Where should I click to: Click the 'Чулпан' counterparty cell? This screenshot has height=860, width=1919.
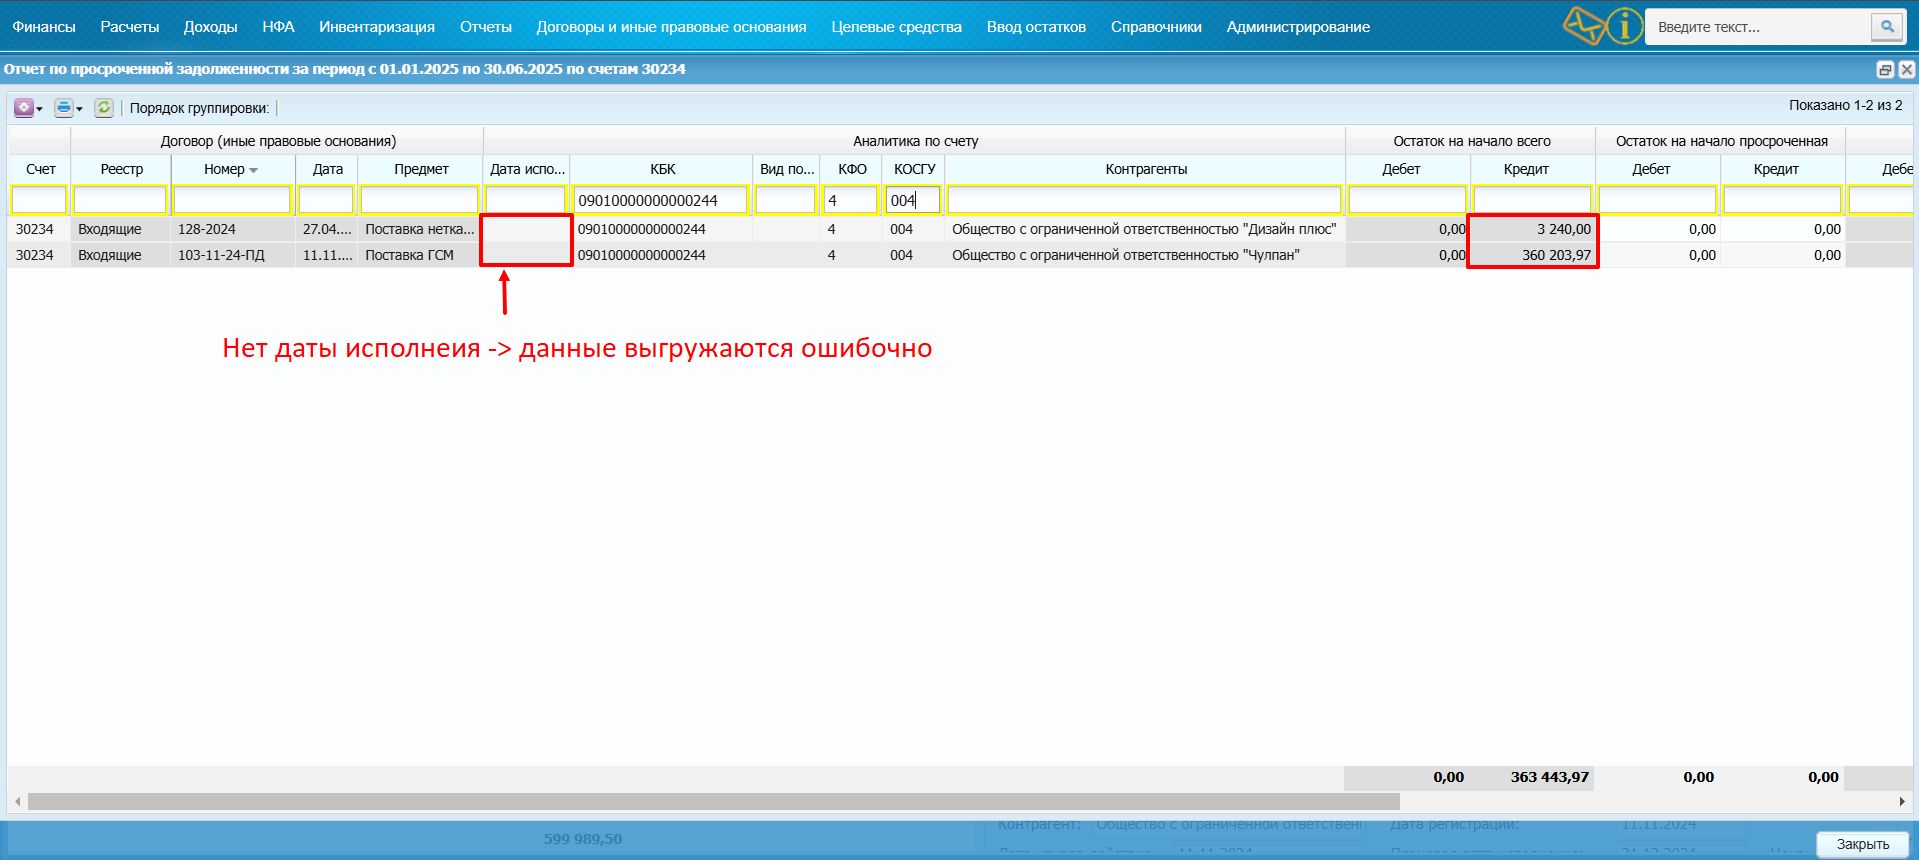(1145, 255)
